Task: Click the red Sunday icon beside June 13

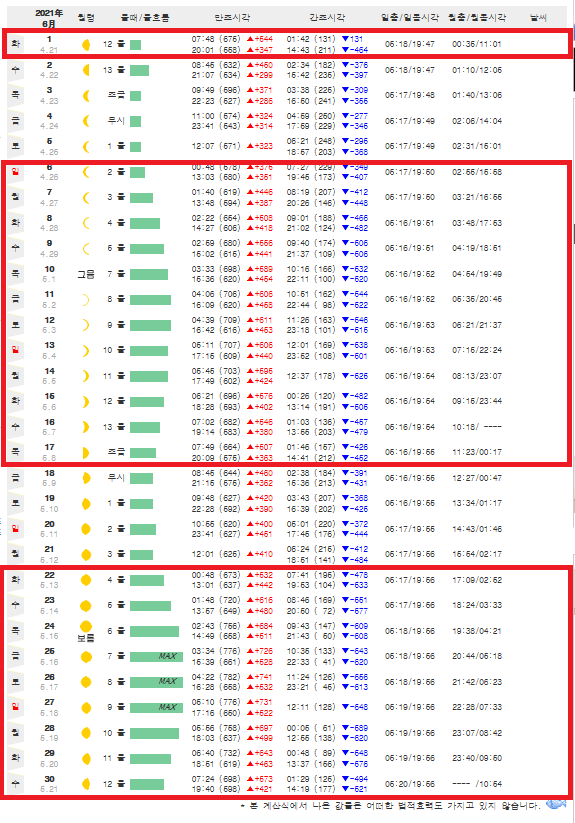Action: pyautogui.click(x=16, y=350)
